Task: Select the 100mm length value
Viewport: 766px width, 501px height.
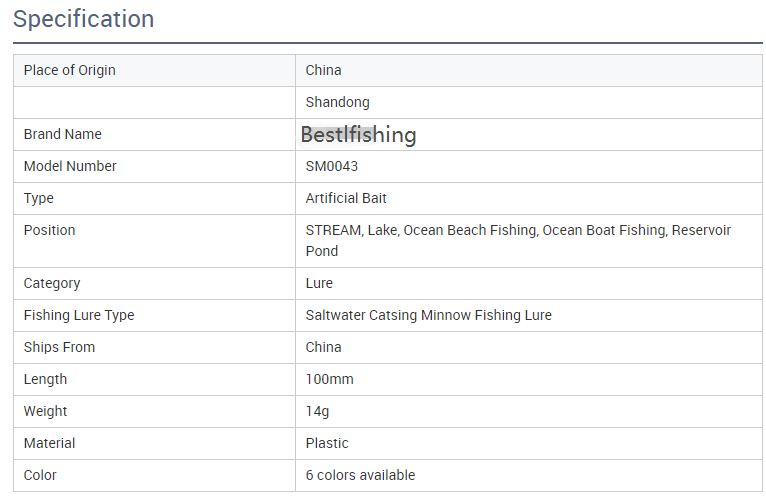Action: point(329,379)
